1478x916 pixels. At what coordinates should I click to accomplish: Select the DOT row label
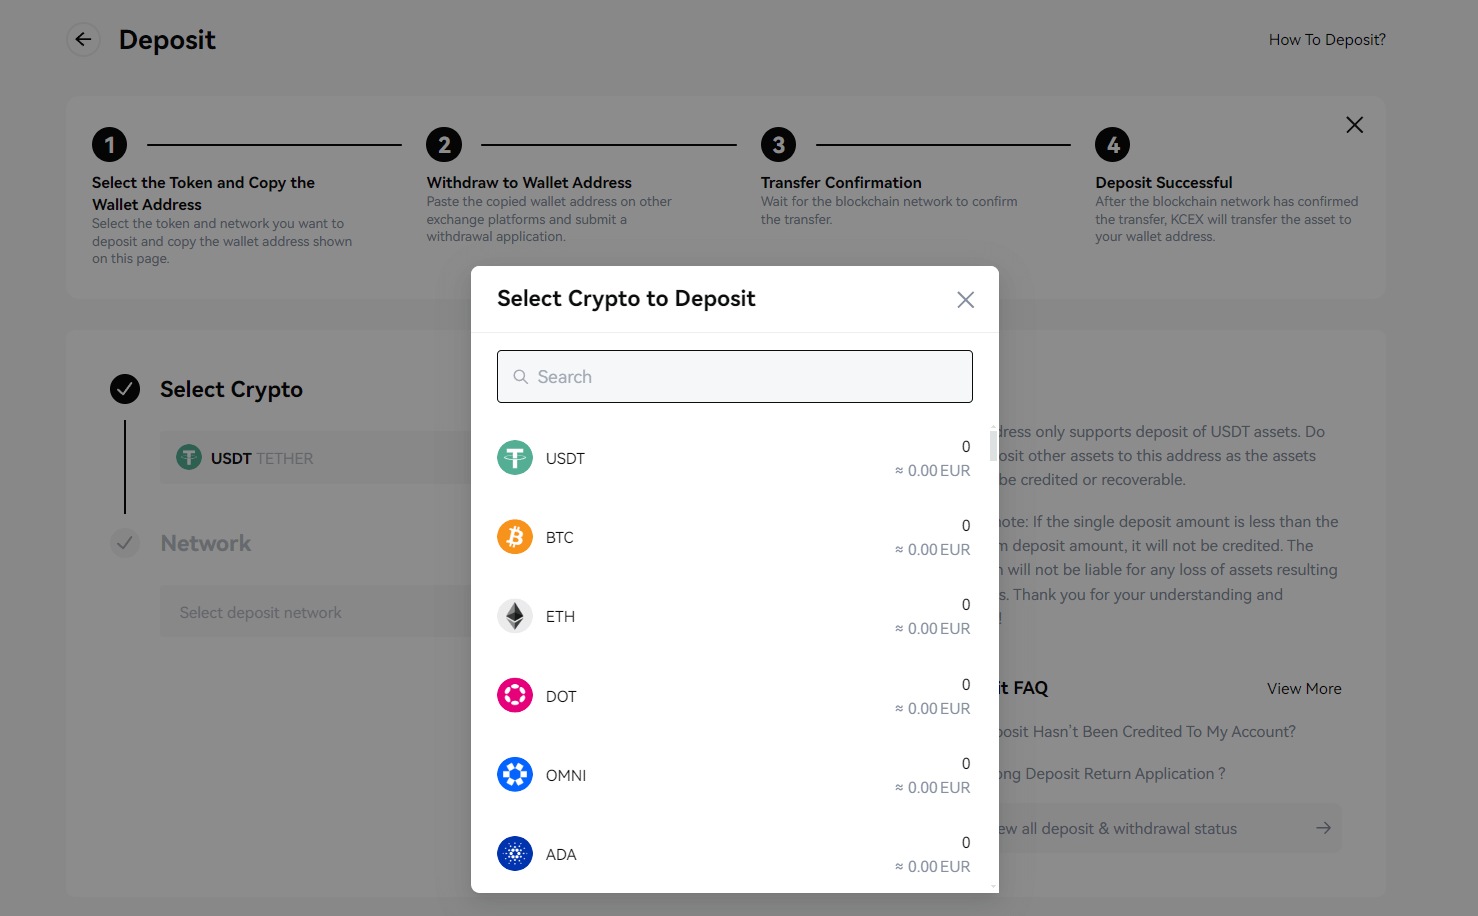[x=561, y=697]
